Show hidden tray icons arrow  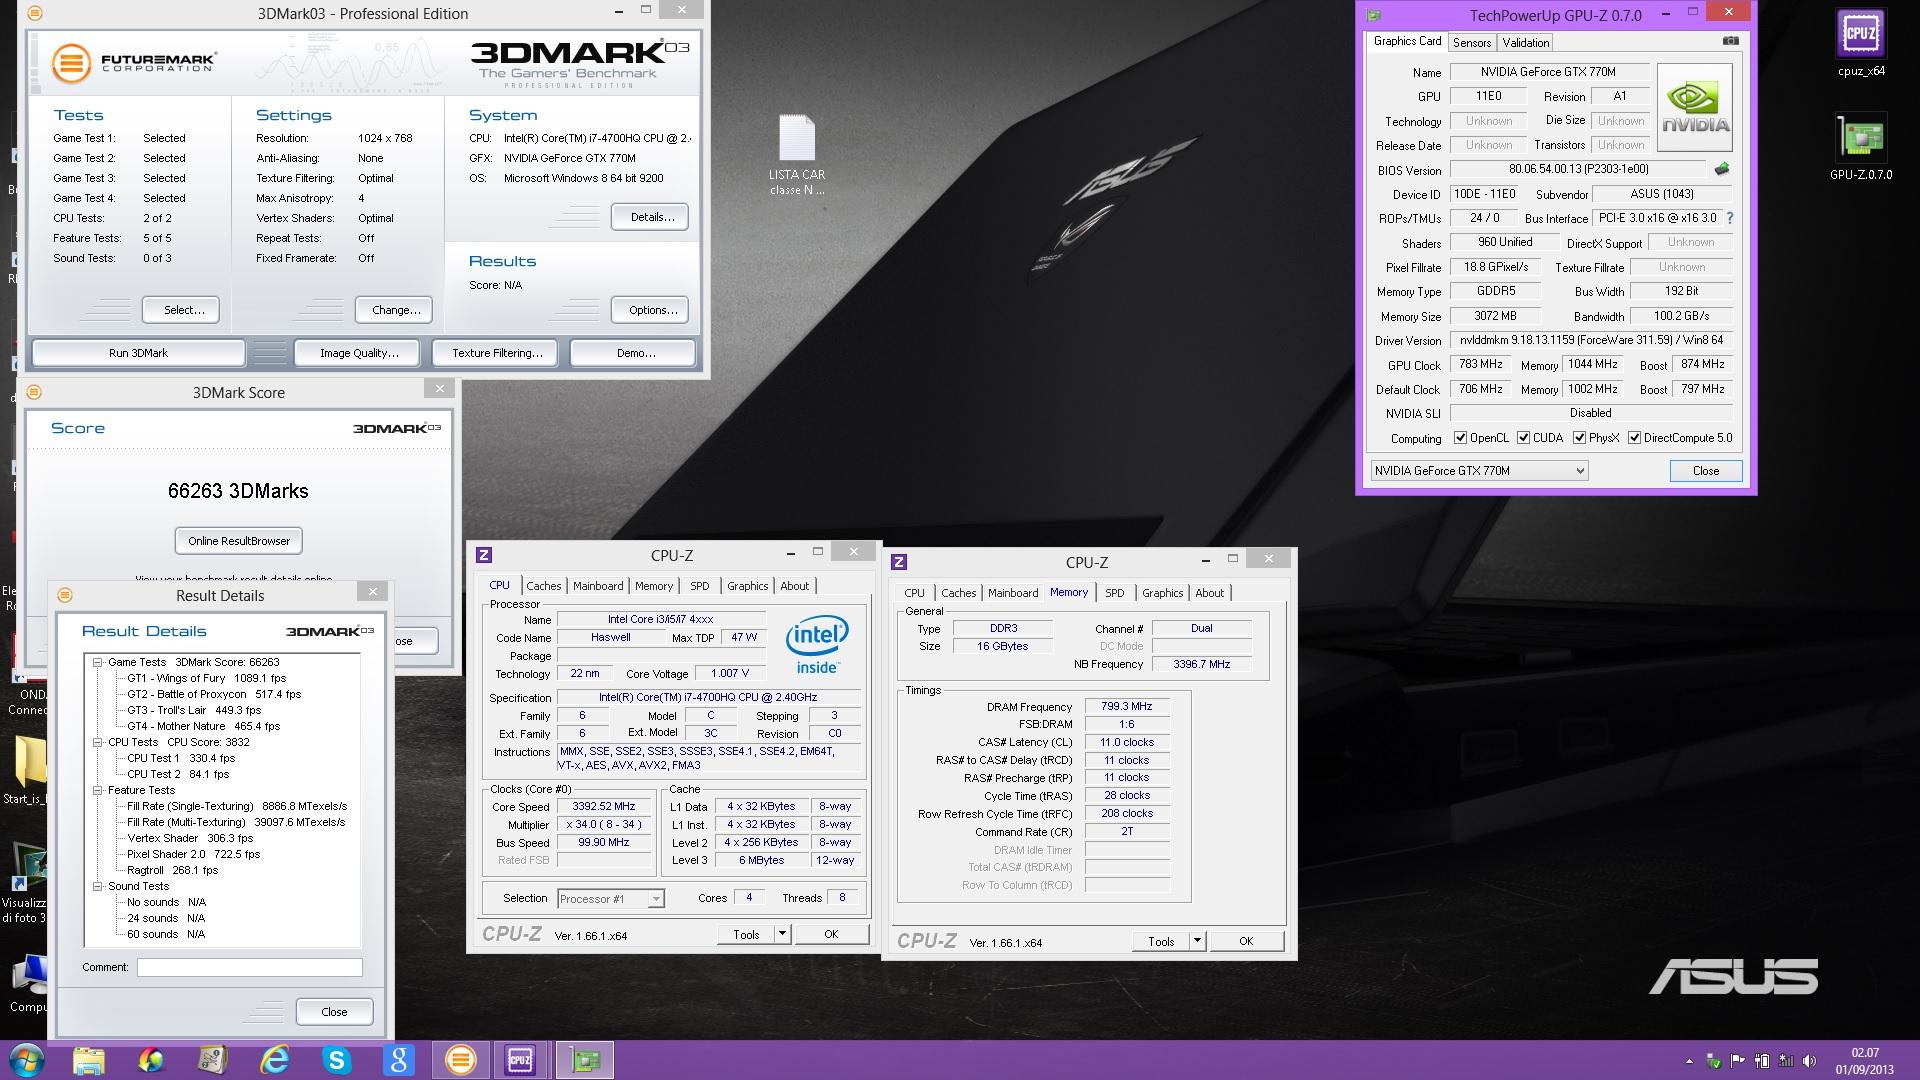click(x=1690, y=1061)
